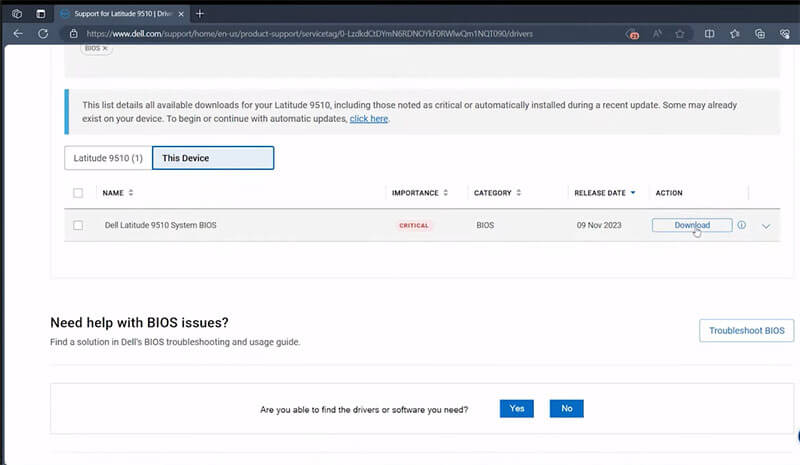Screen dimensions: 800x465
Task: Close the Support for Latitude 9510 tab
Action: click(181, 14)
